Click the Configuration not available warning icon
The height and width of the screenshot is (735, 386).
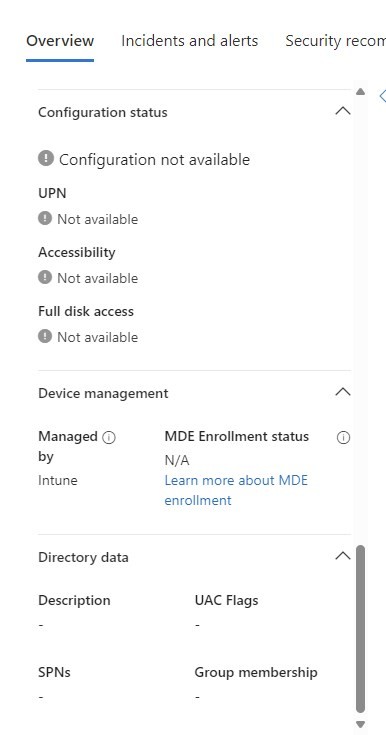point(45,158)
